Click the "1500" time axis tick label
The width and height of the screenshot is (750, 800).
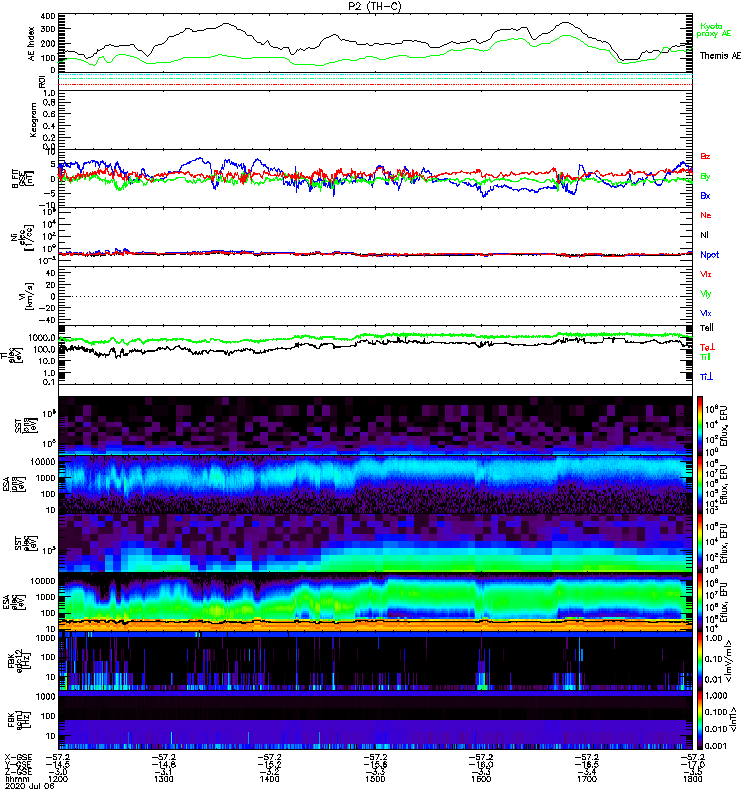375,779
